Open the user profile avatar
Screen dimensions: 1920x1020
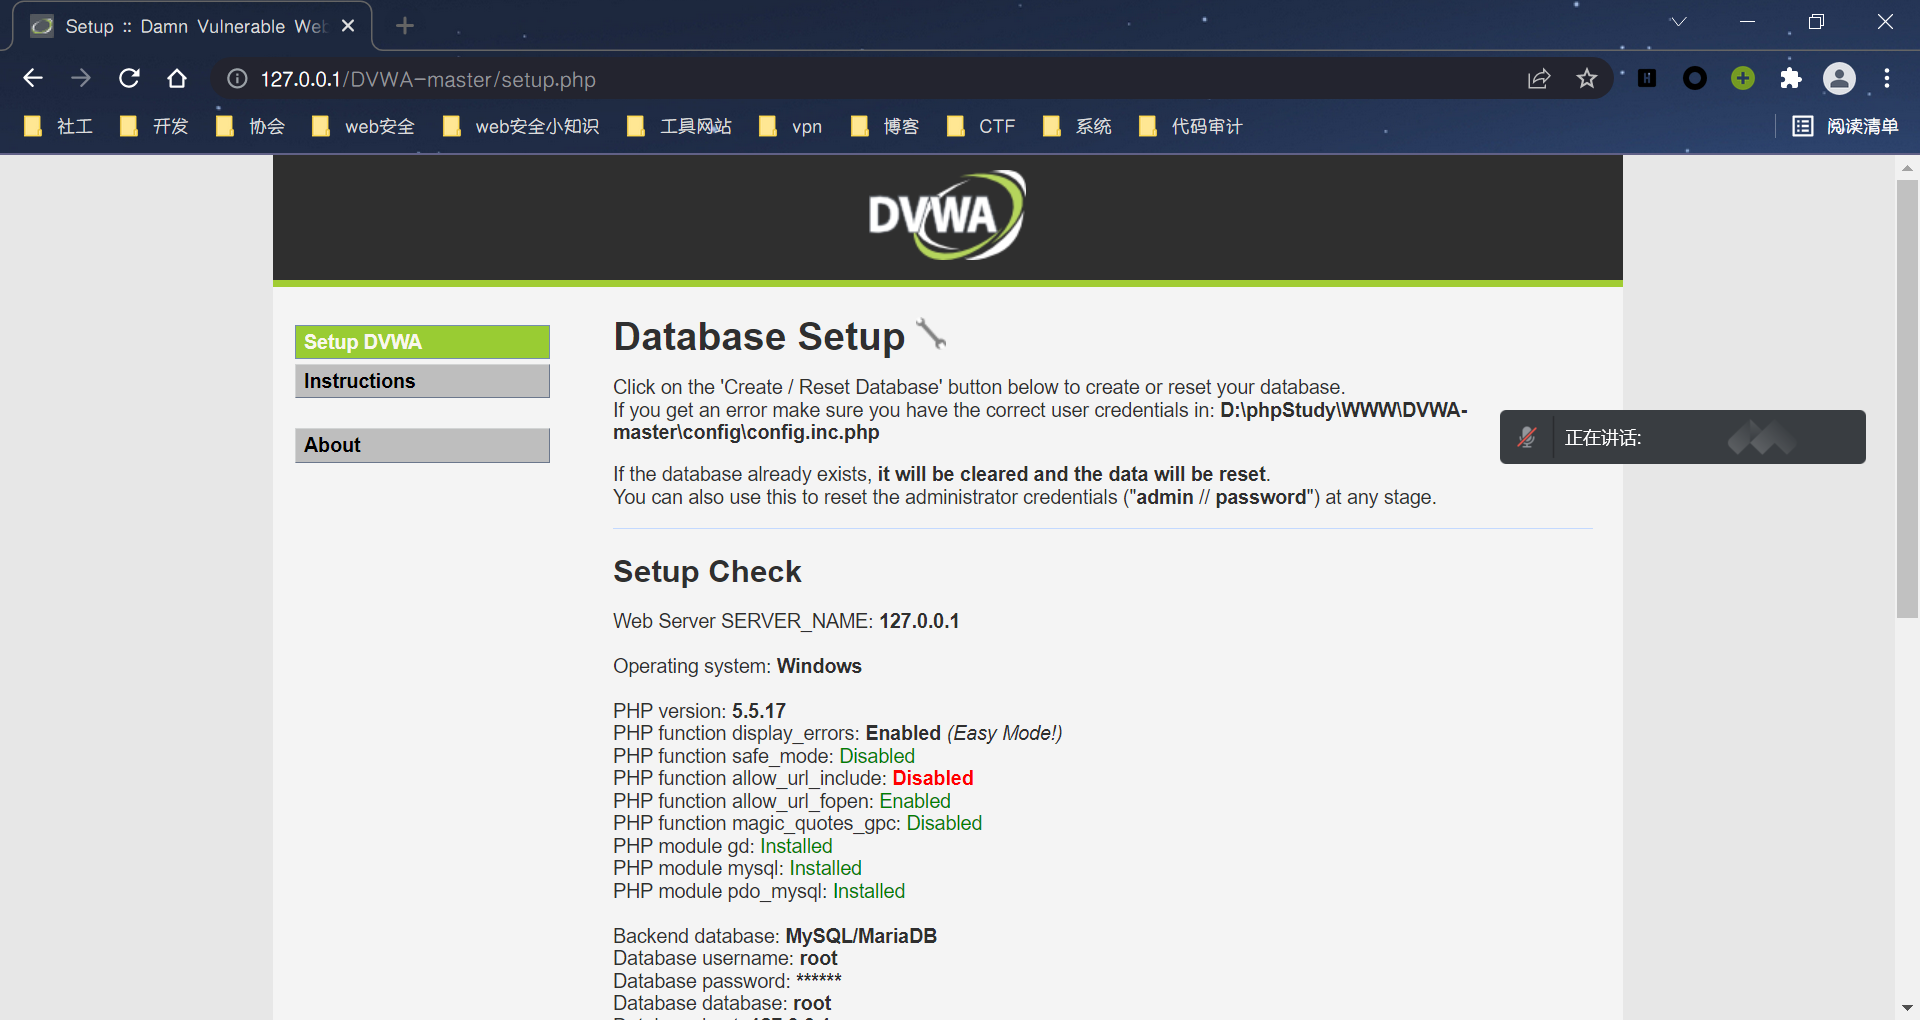pyautogui.click(x=1839, y=78)
